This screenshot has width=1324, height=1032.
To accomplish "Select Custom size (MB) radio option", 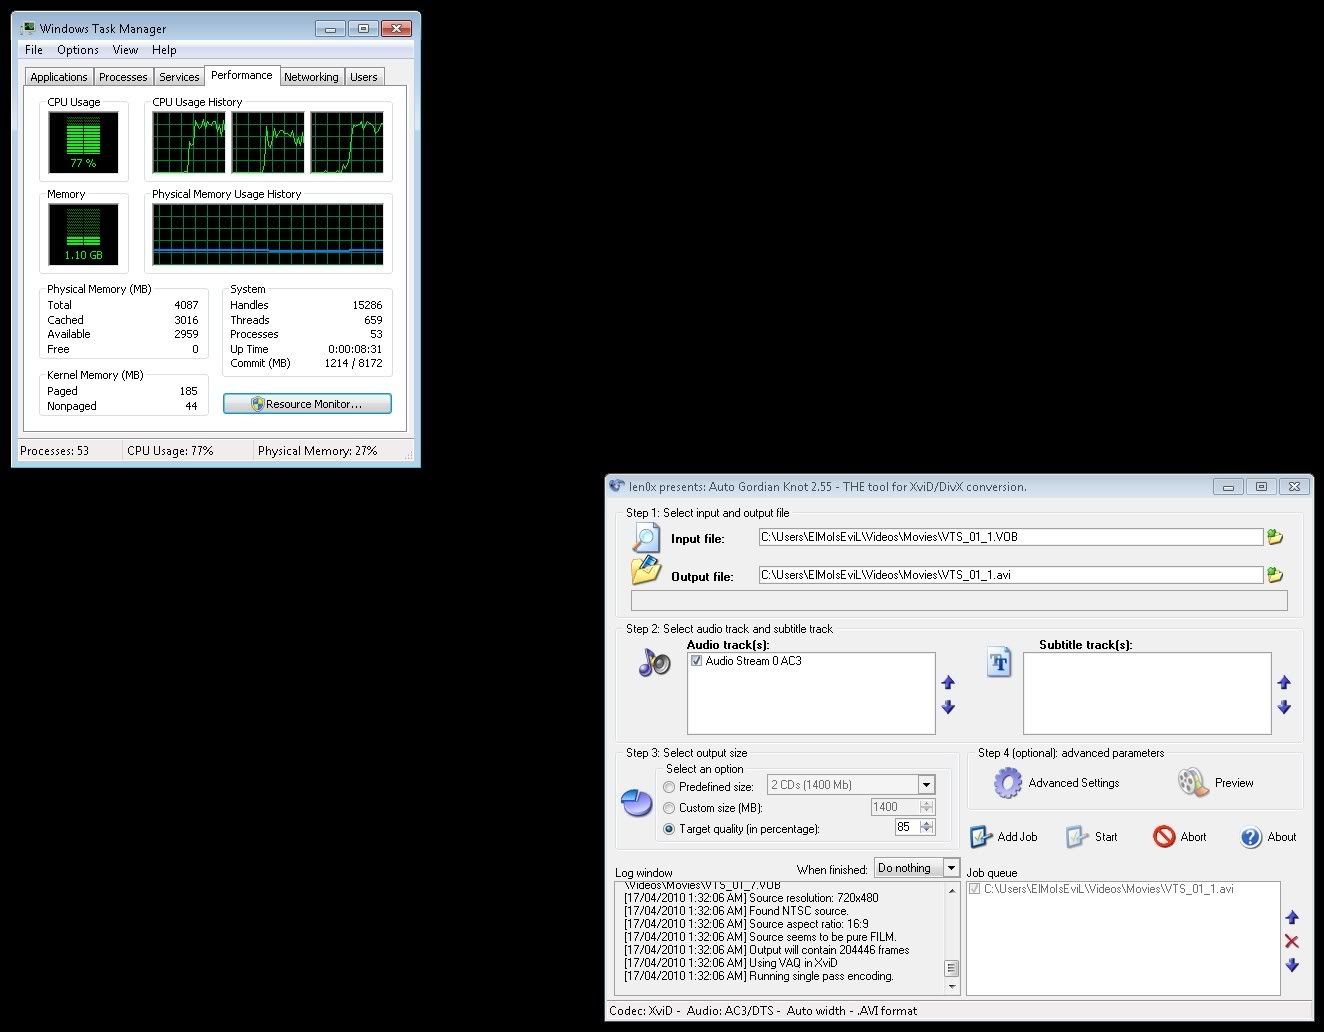I will 669,808.
